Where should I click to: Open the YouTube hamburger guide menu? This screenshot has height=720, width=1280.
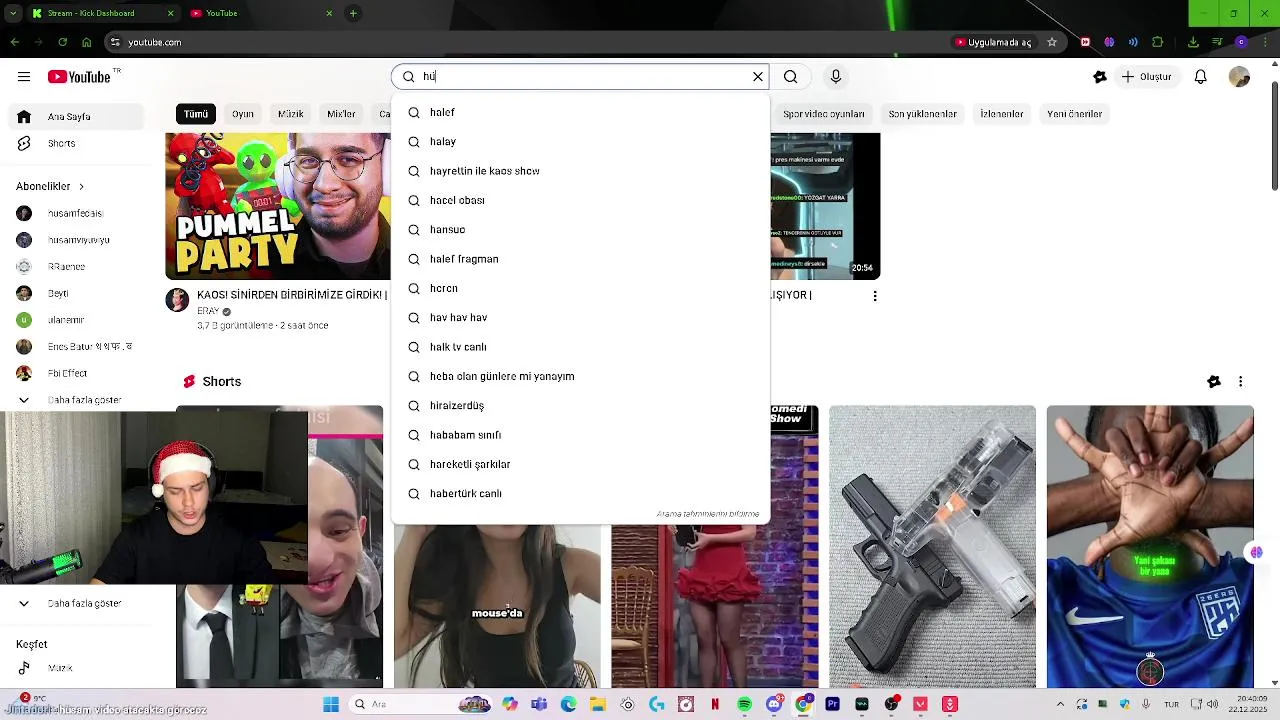tap(24, 77)
